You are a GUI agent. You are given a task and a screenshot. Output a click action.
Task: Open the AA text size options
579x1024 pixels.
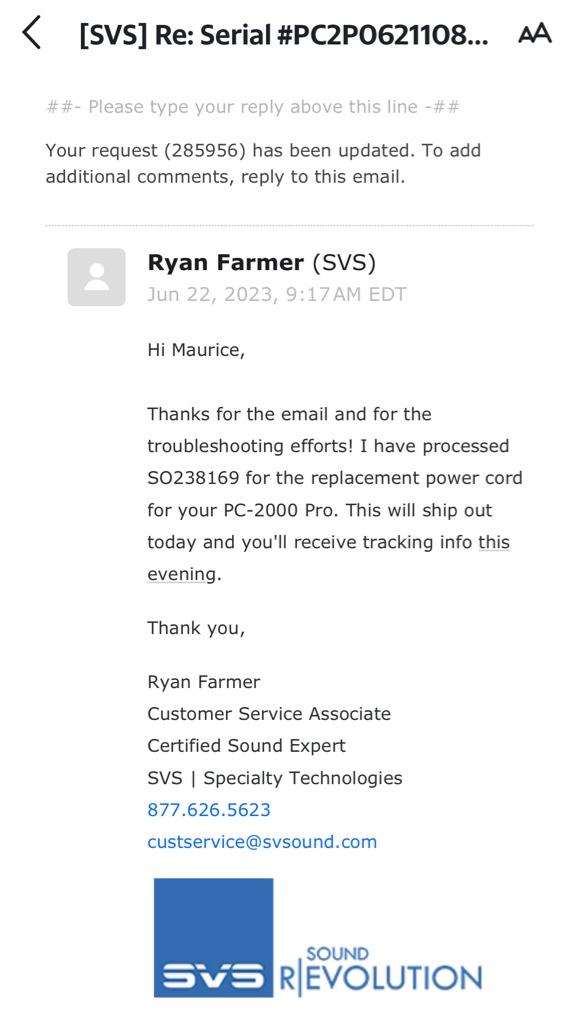(535, 33)
